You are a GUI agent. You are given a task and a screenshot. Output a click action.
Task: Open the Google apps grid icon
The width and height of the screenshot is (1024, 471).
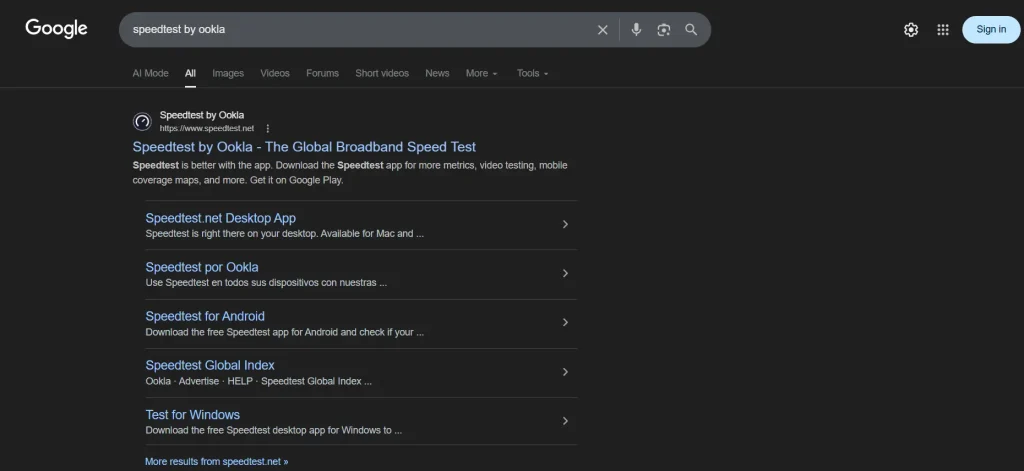pos(942,29)
